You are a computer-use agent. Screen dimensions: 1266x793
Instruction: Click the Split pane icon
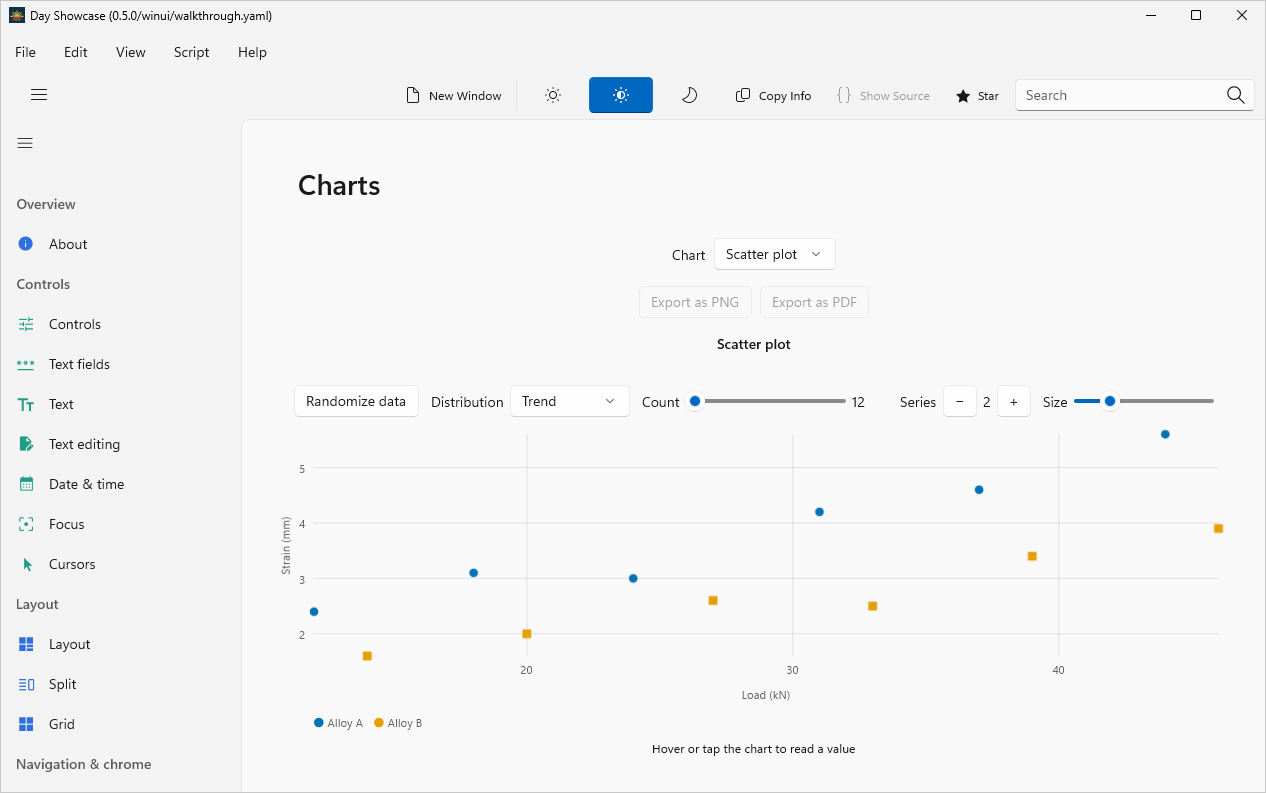tap(26, 684)
